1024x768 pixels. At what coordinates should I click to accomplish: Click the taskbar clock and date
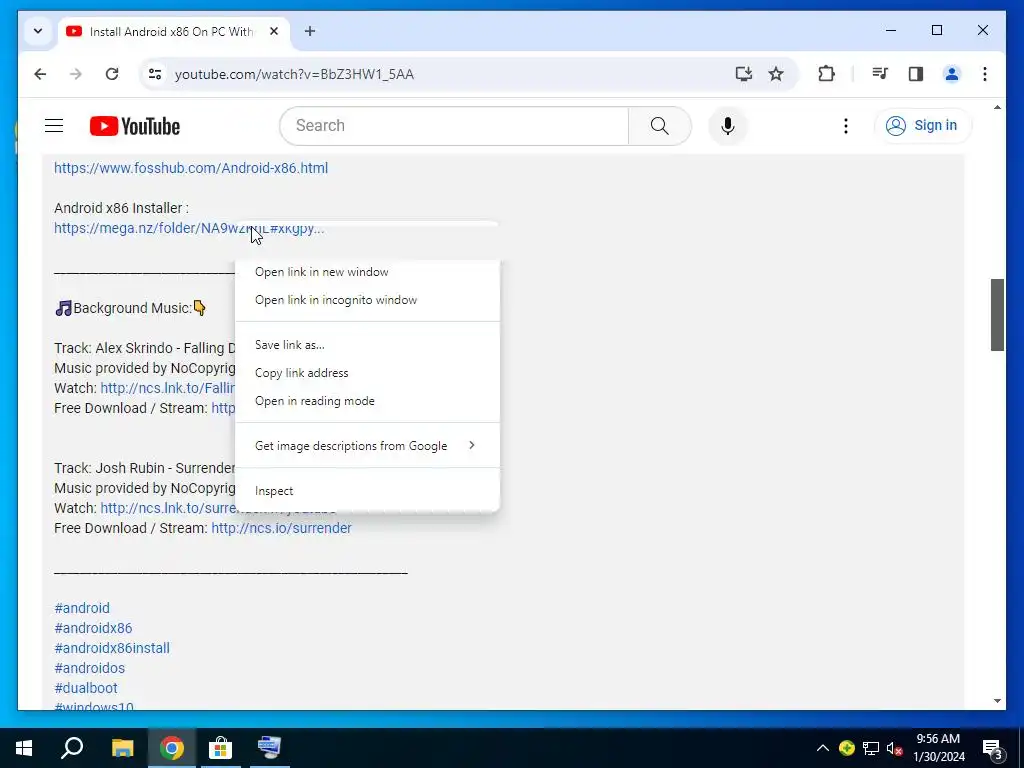click(938, 748)
